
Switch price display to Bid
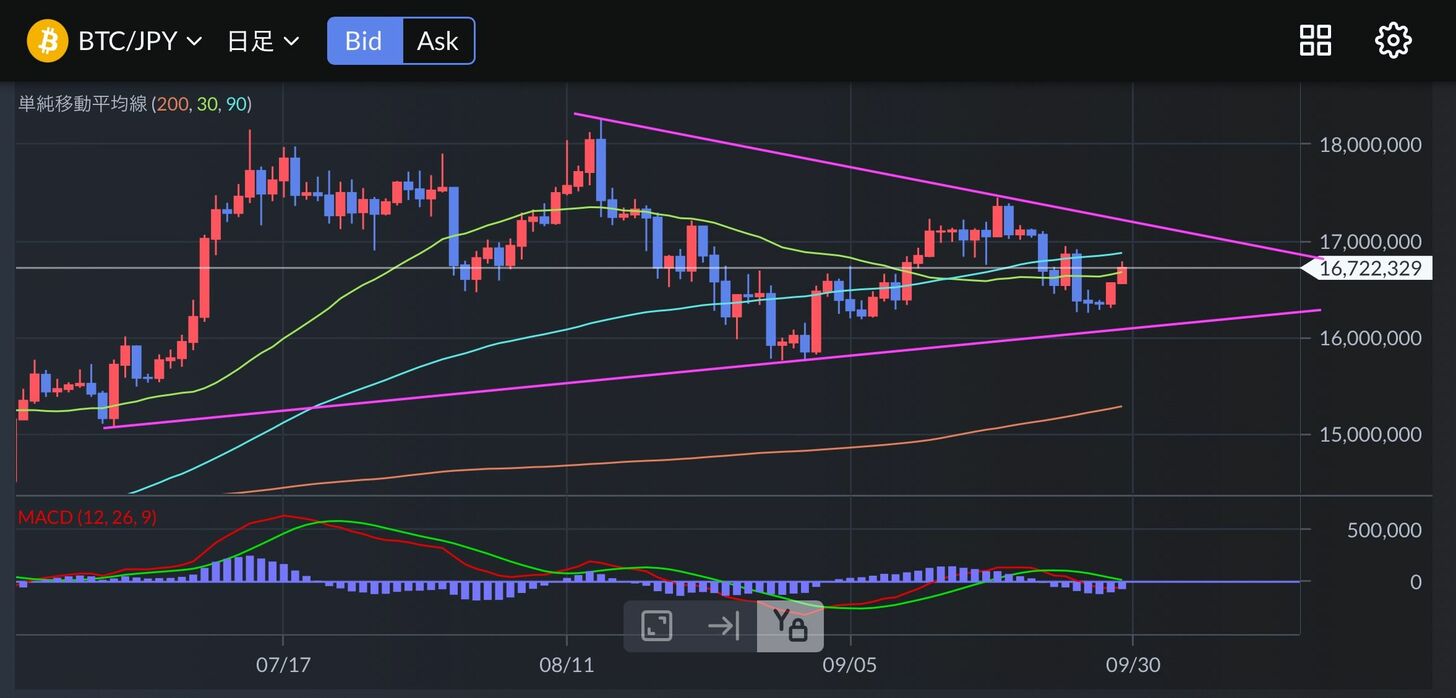click(x=364, y=41)
